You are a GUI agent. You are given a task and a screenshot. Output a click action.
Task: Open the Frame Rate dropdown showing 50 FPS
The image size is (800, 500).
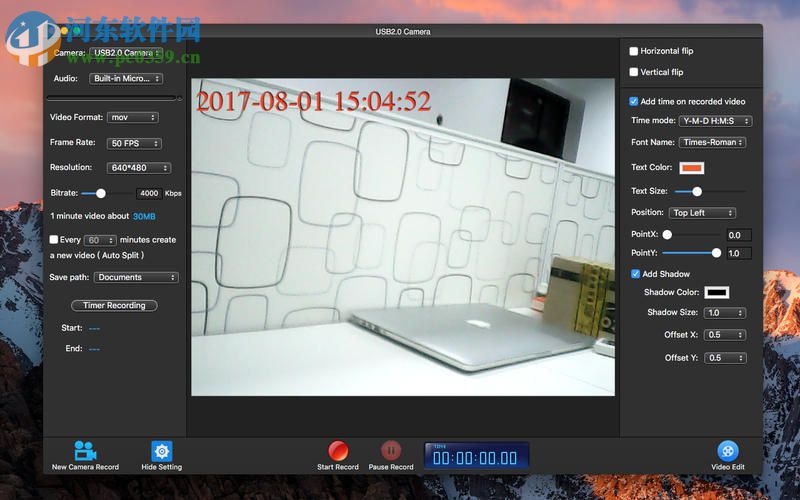[134, 143]
